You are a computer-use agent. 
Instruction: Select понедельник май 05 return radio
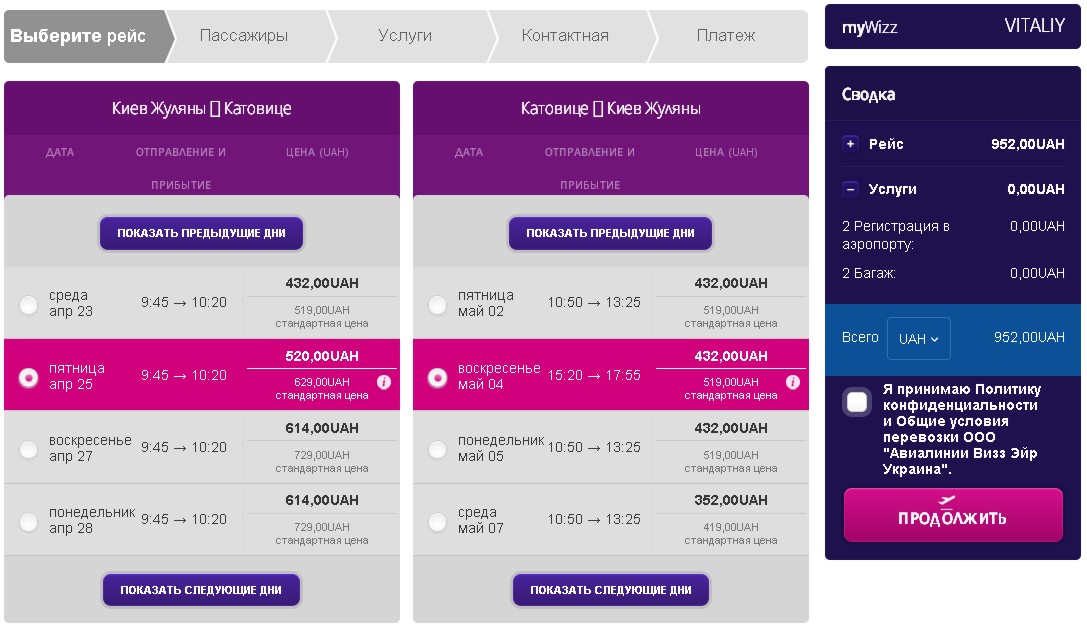(437, 449)
